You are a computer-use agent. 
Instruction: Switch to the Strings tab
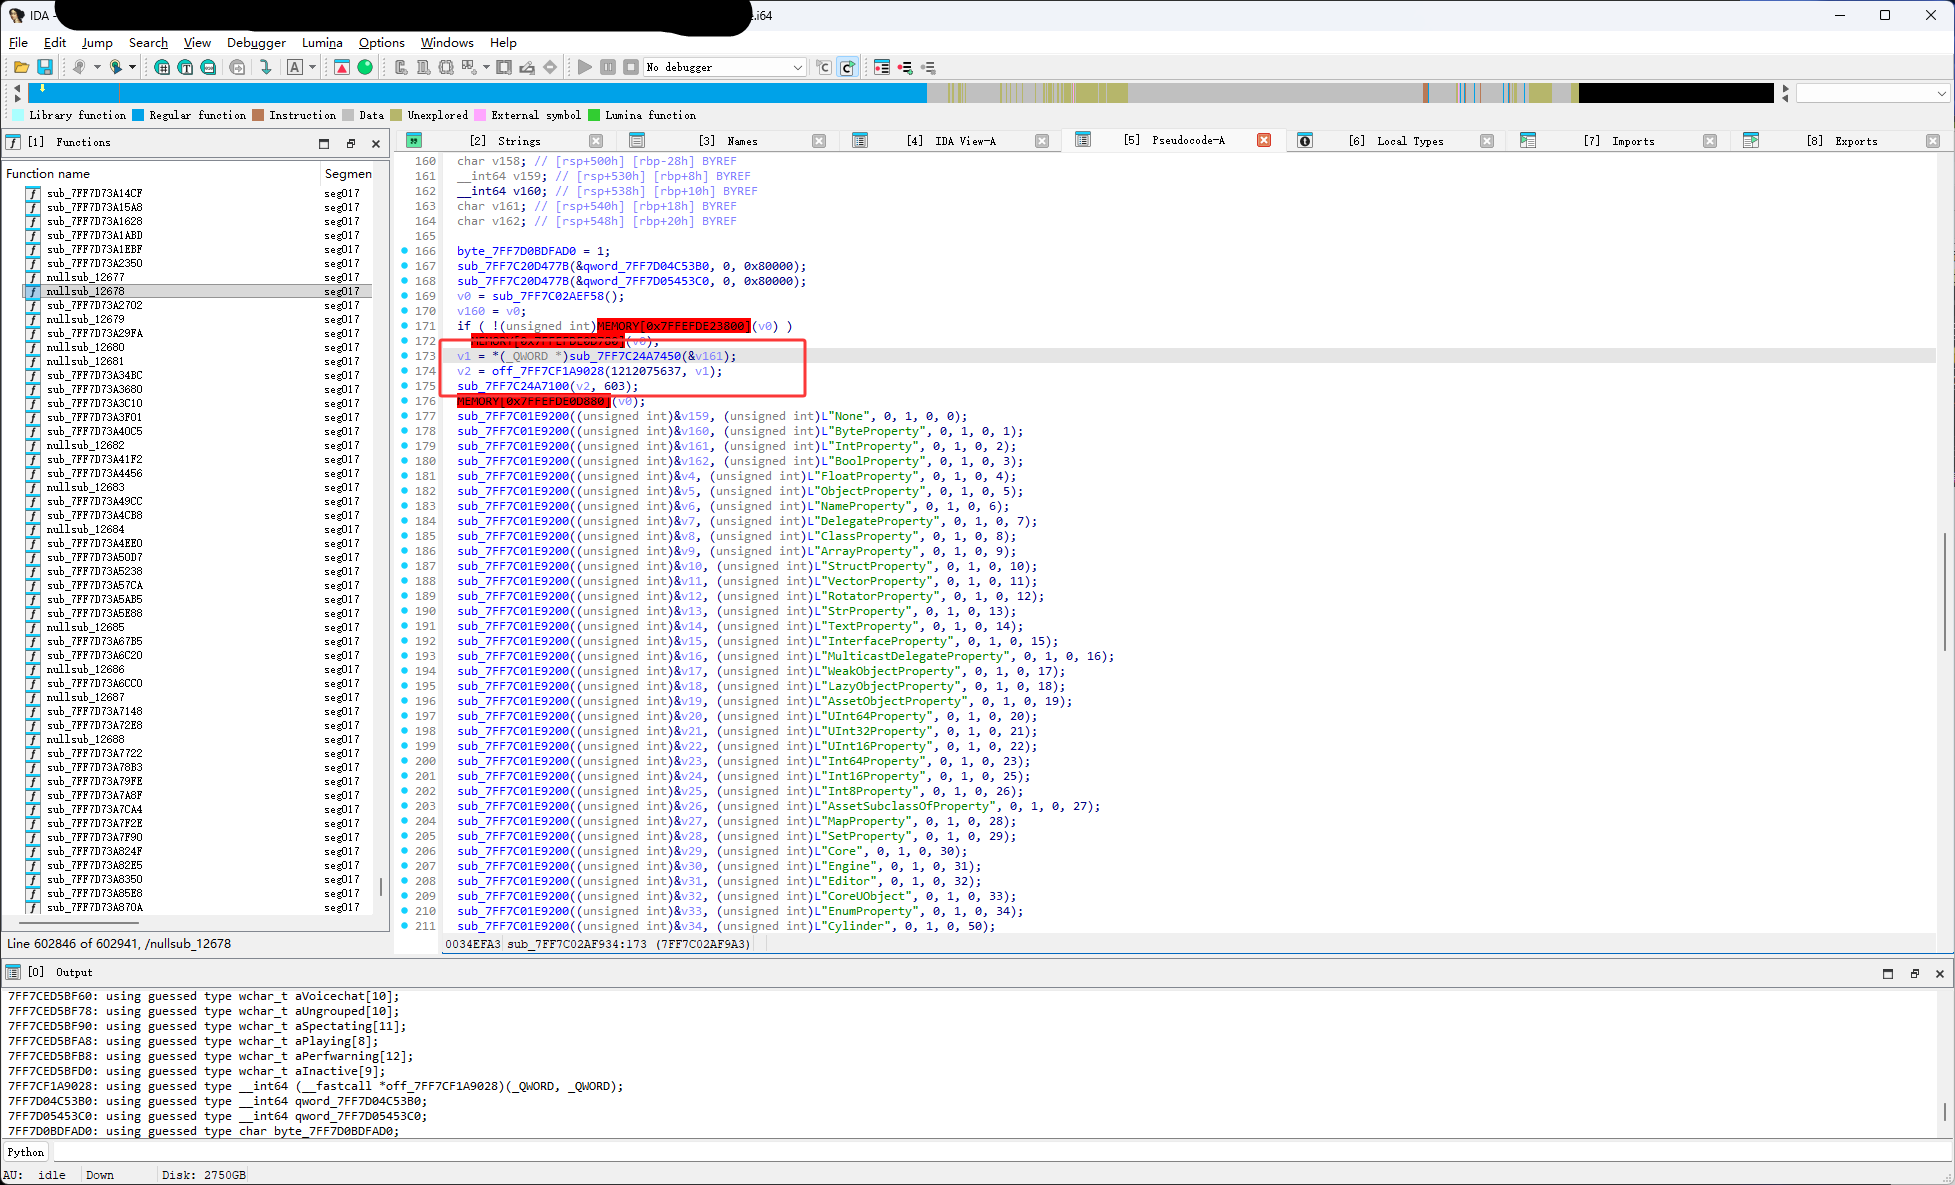[x=517, y=141]
